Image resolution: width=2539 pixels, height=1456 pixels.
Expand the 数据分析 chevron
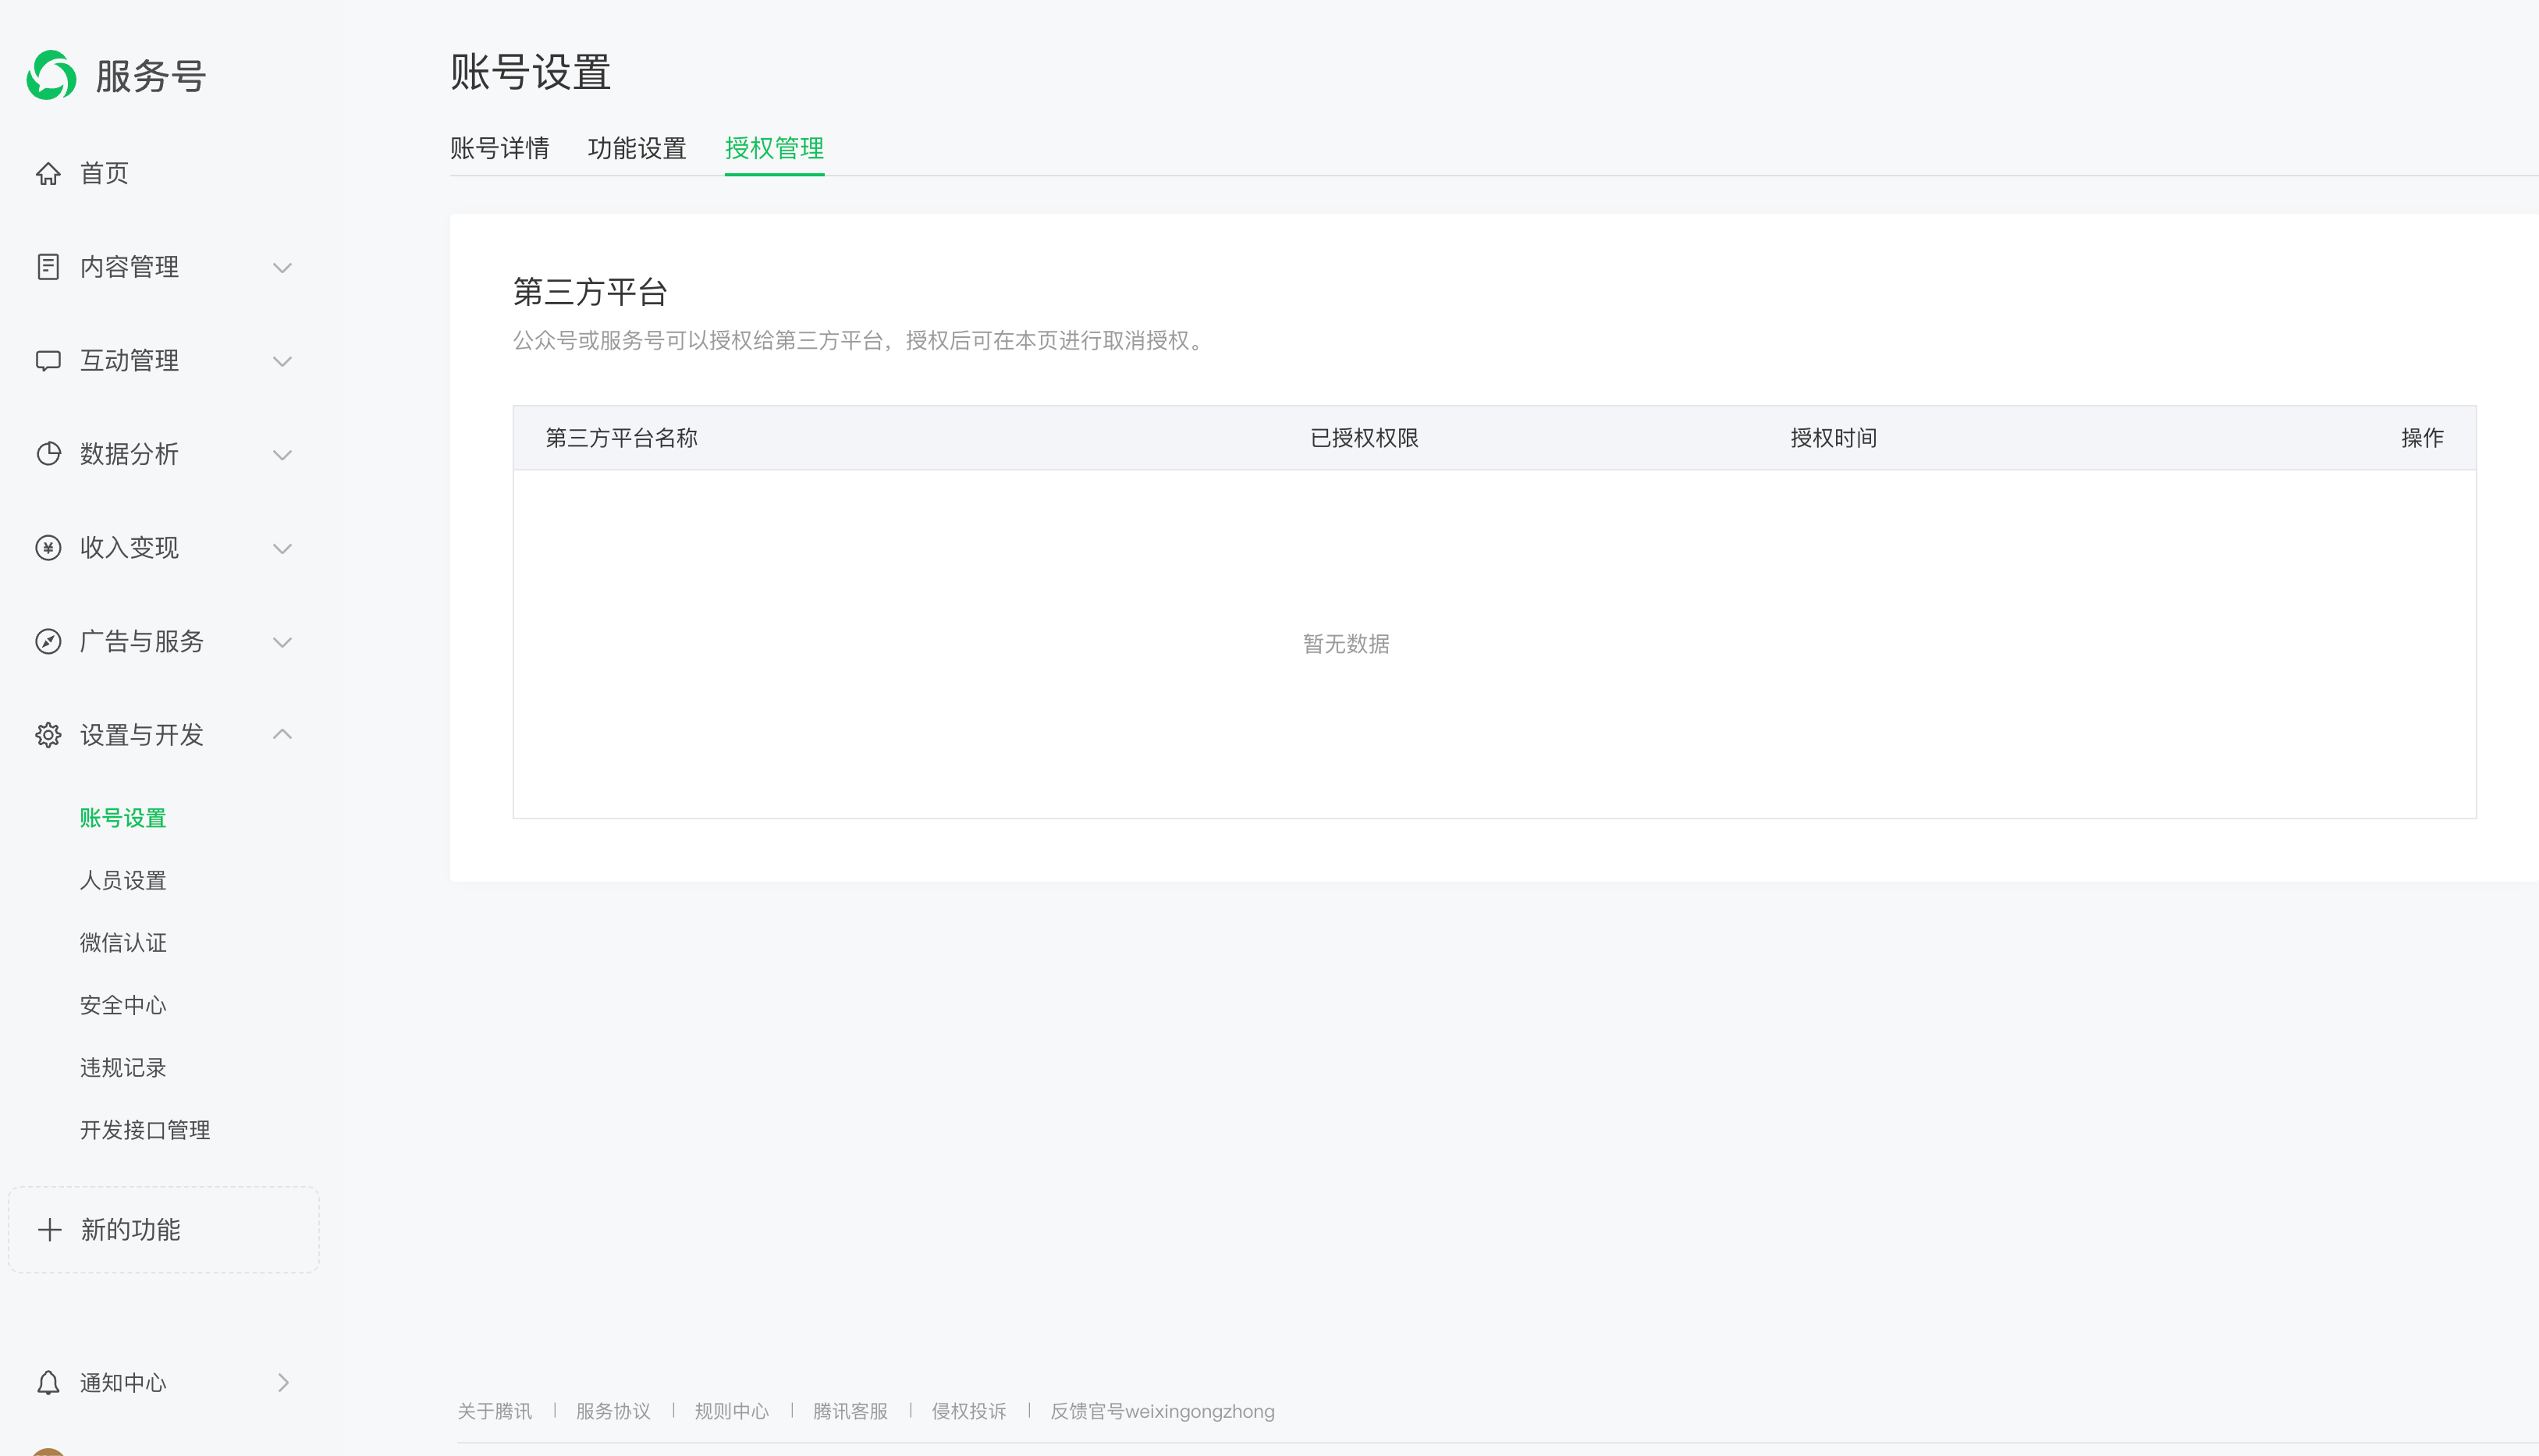283,455
